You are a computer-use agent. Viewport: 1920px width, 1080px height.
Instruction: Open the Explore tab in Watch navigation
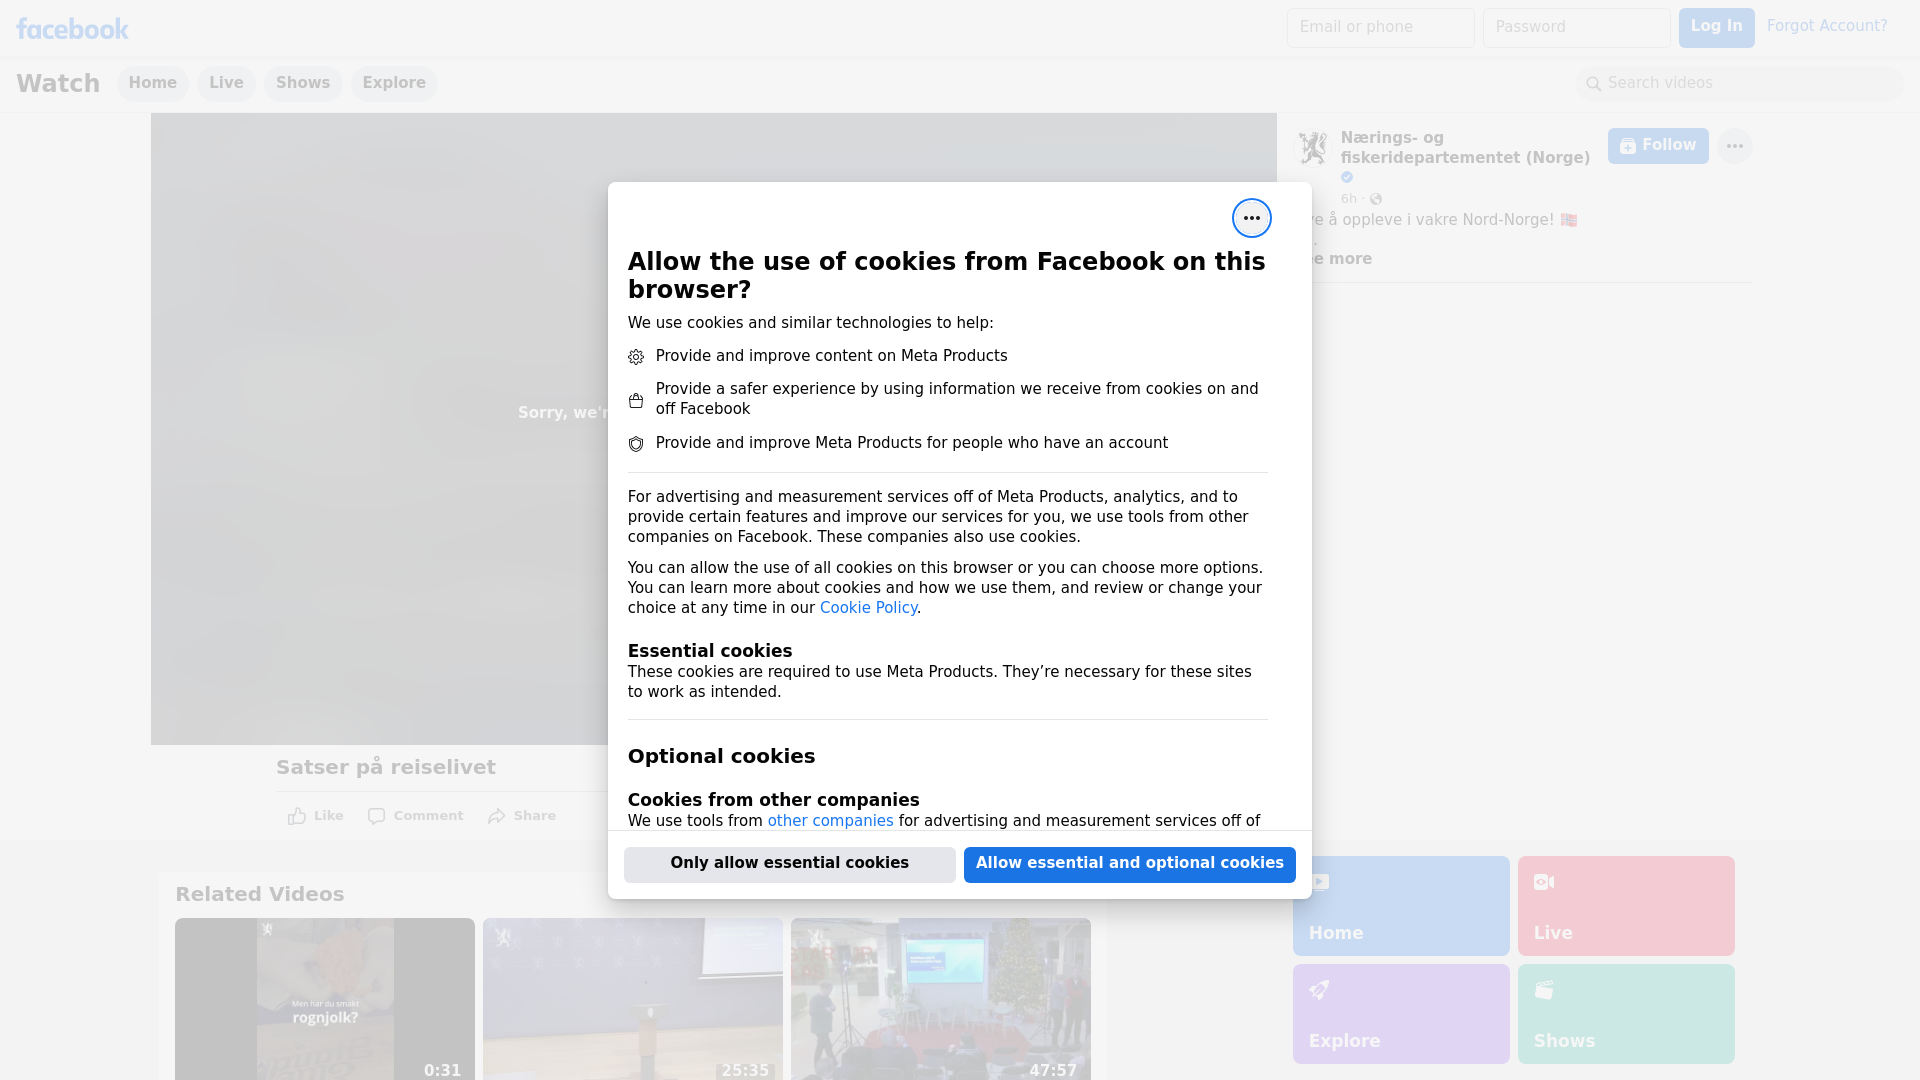(394, 83)
